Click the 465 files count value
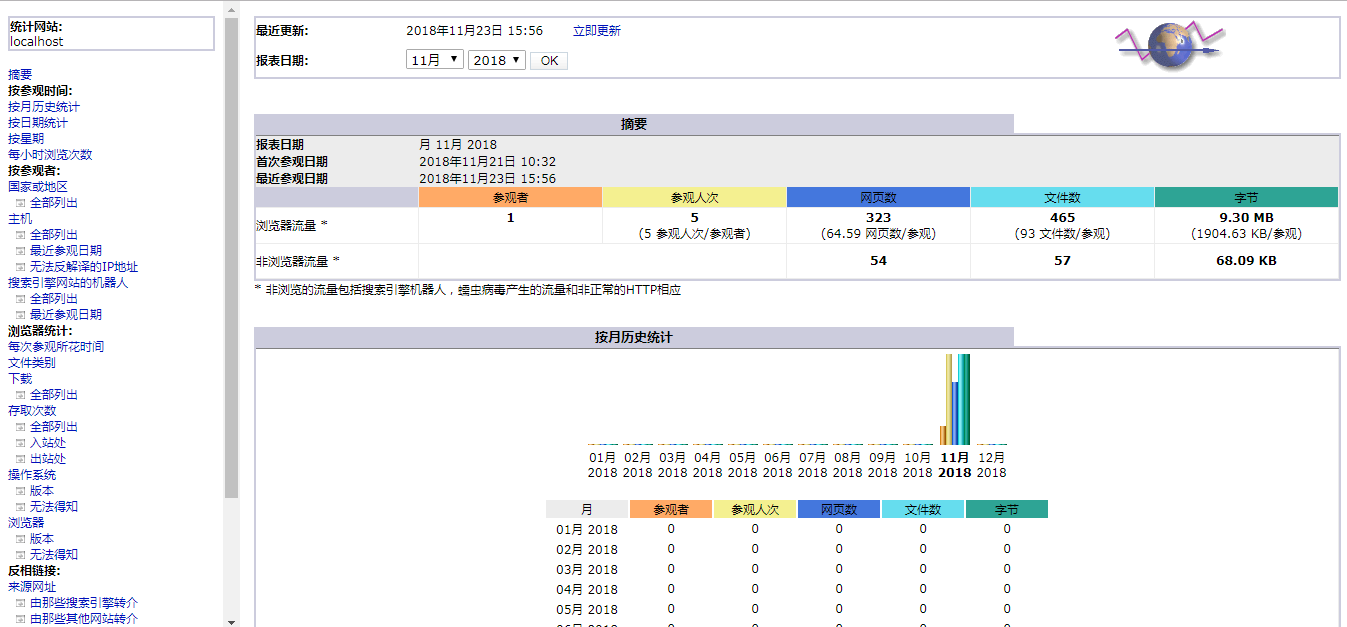 coord(1062,217)
